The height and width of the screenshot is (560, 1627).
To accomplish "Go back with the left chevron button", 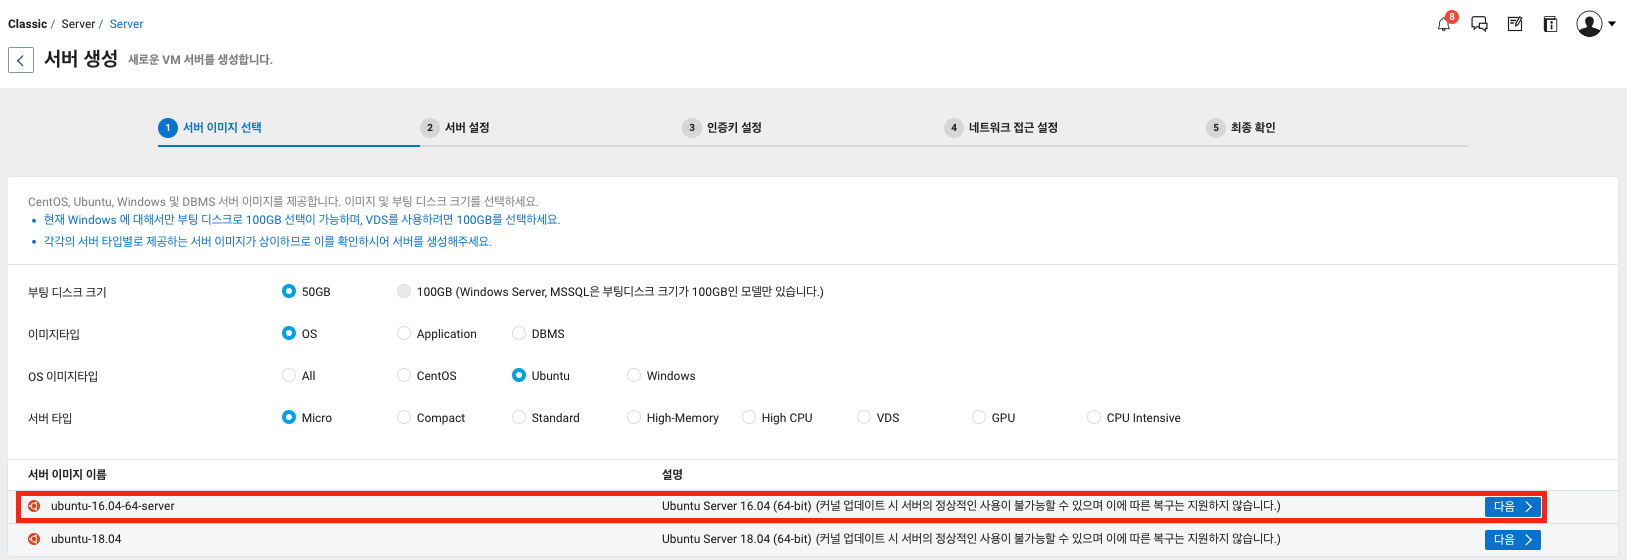I will (21, 60).
